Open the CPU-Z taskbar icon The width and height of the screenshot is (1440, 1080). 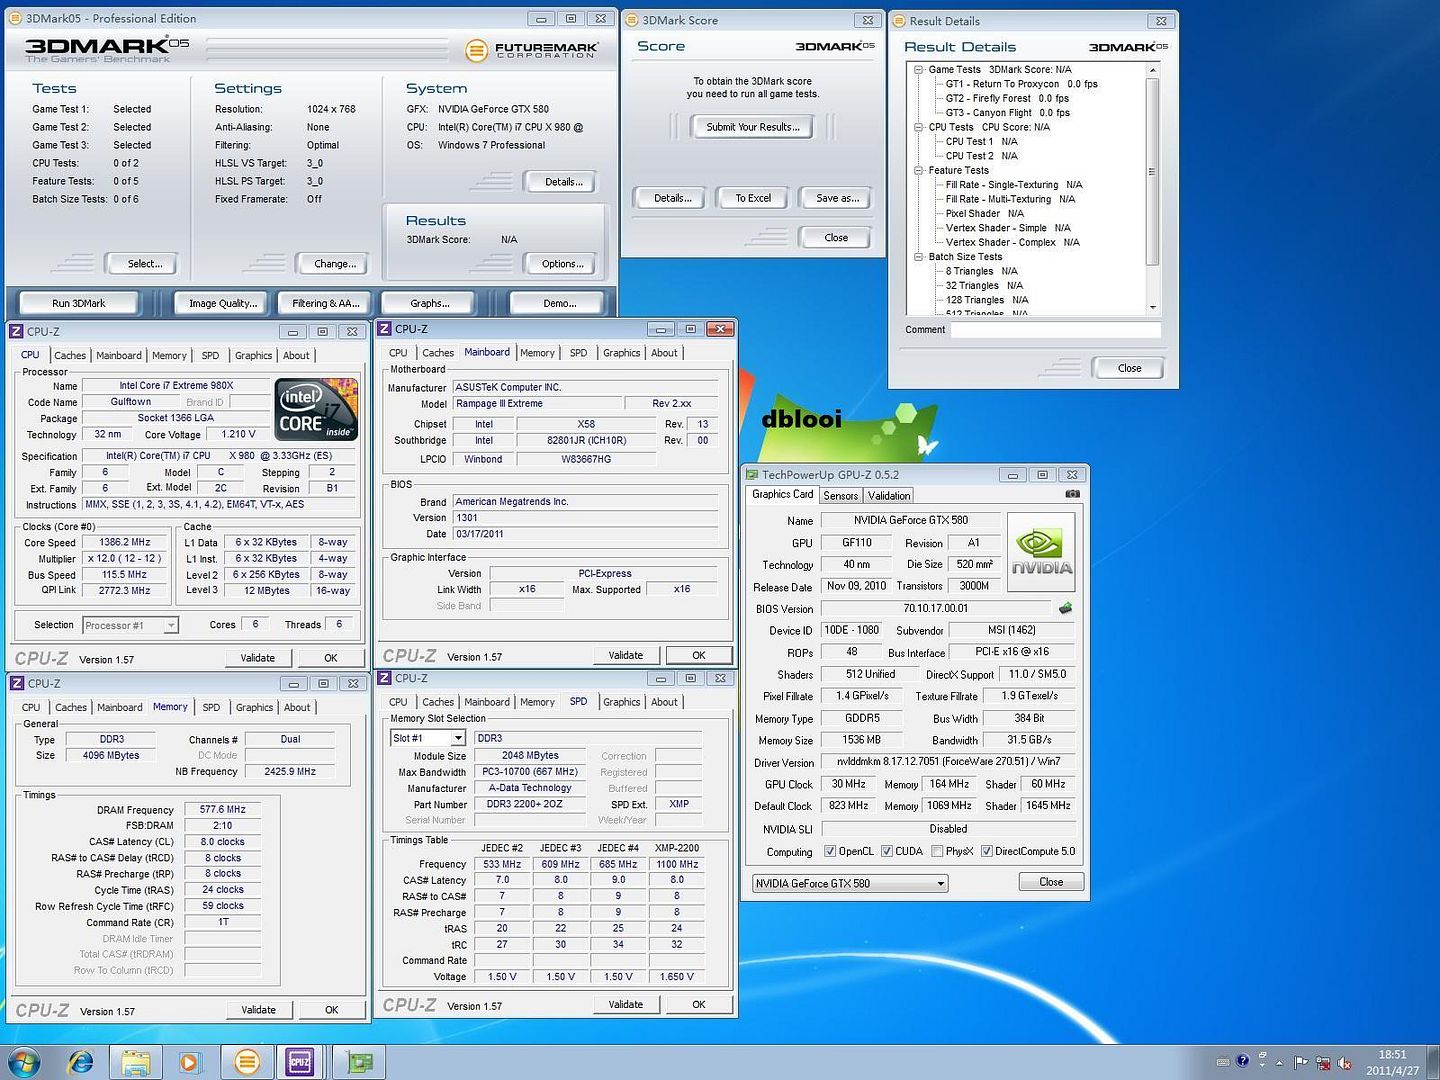click(299, 1061)
